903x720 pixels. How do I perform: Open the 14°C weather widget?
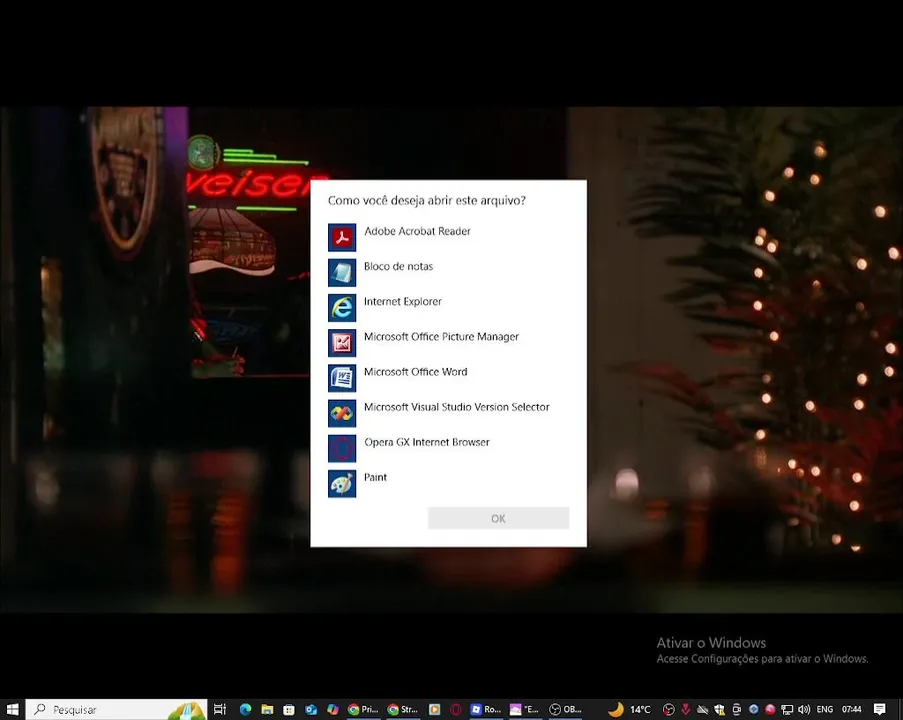point(629,709)
